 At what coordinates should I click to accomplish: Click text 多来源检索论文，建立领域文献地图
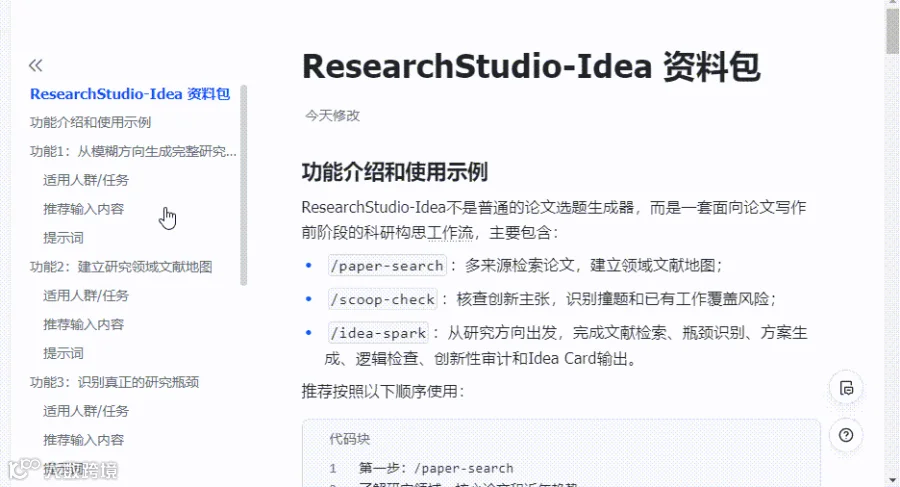click(593, 265)
